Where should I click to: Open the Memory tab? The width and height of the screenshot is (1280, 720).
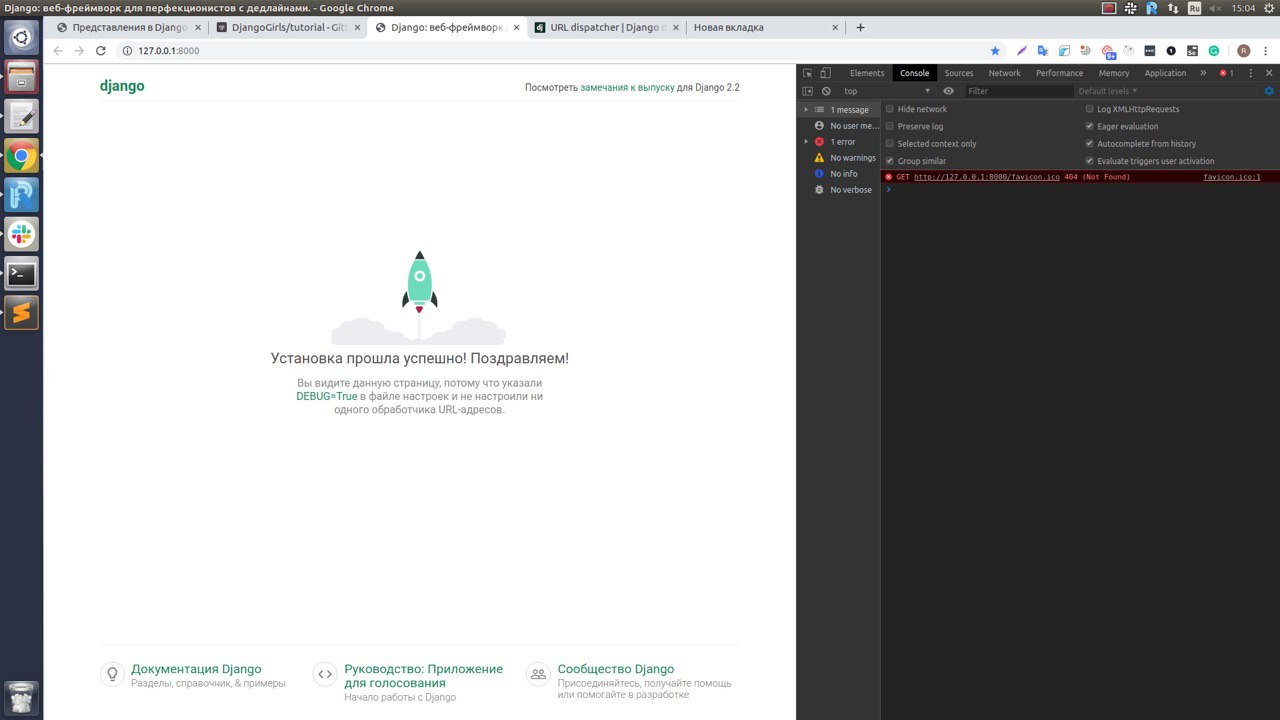coord(1114,73)
